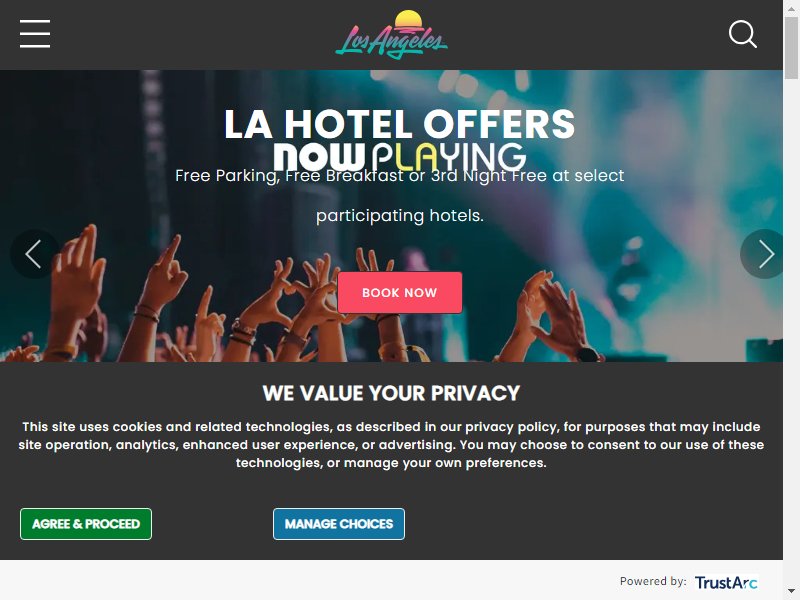This screenshot has height=600, width=800.
Task: Click the Free Parking offer description text
Action: tap(399, 195)
